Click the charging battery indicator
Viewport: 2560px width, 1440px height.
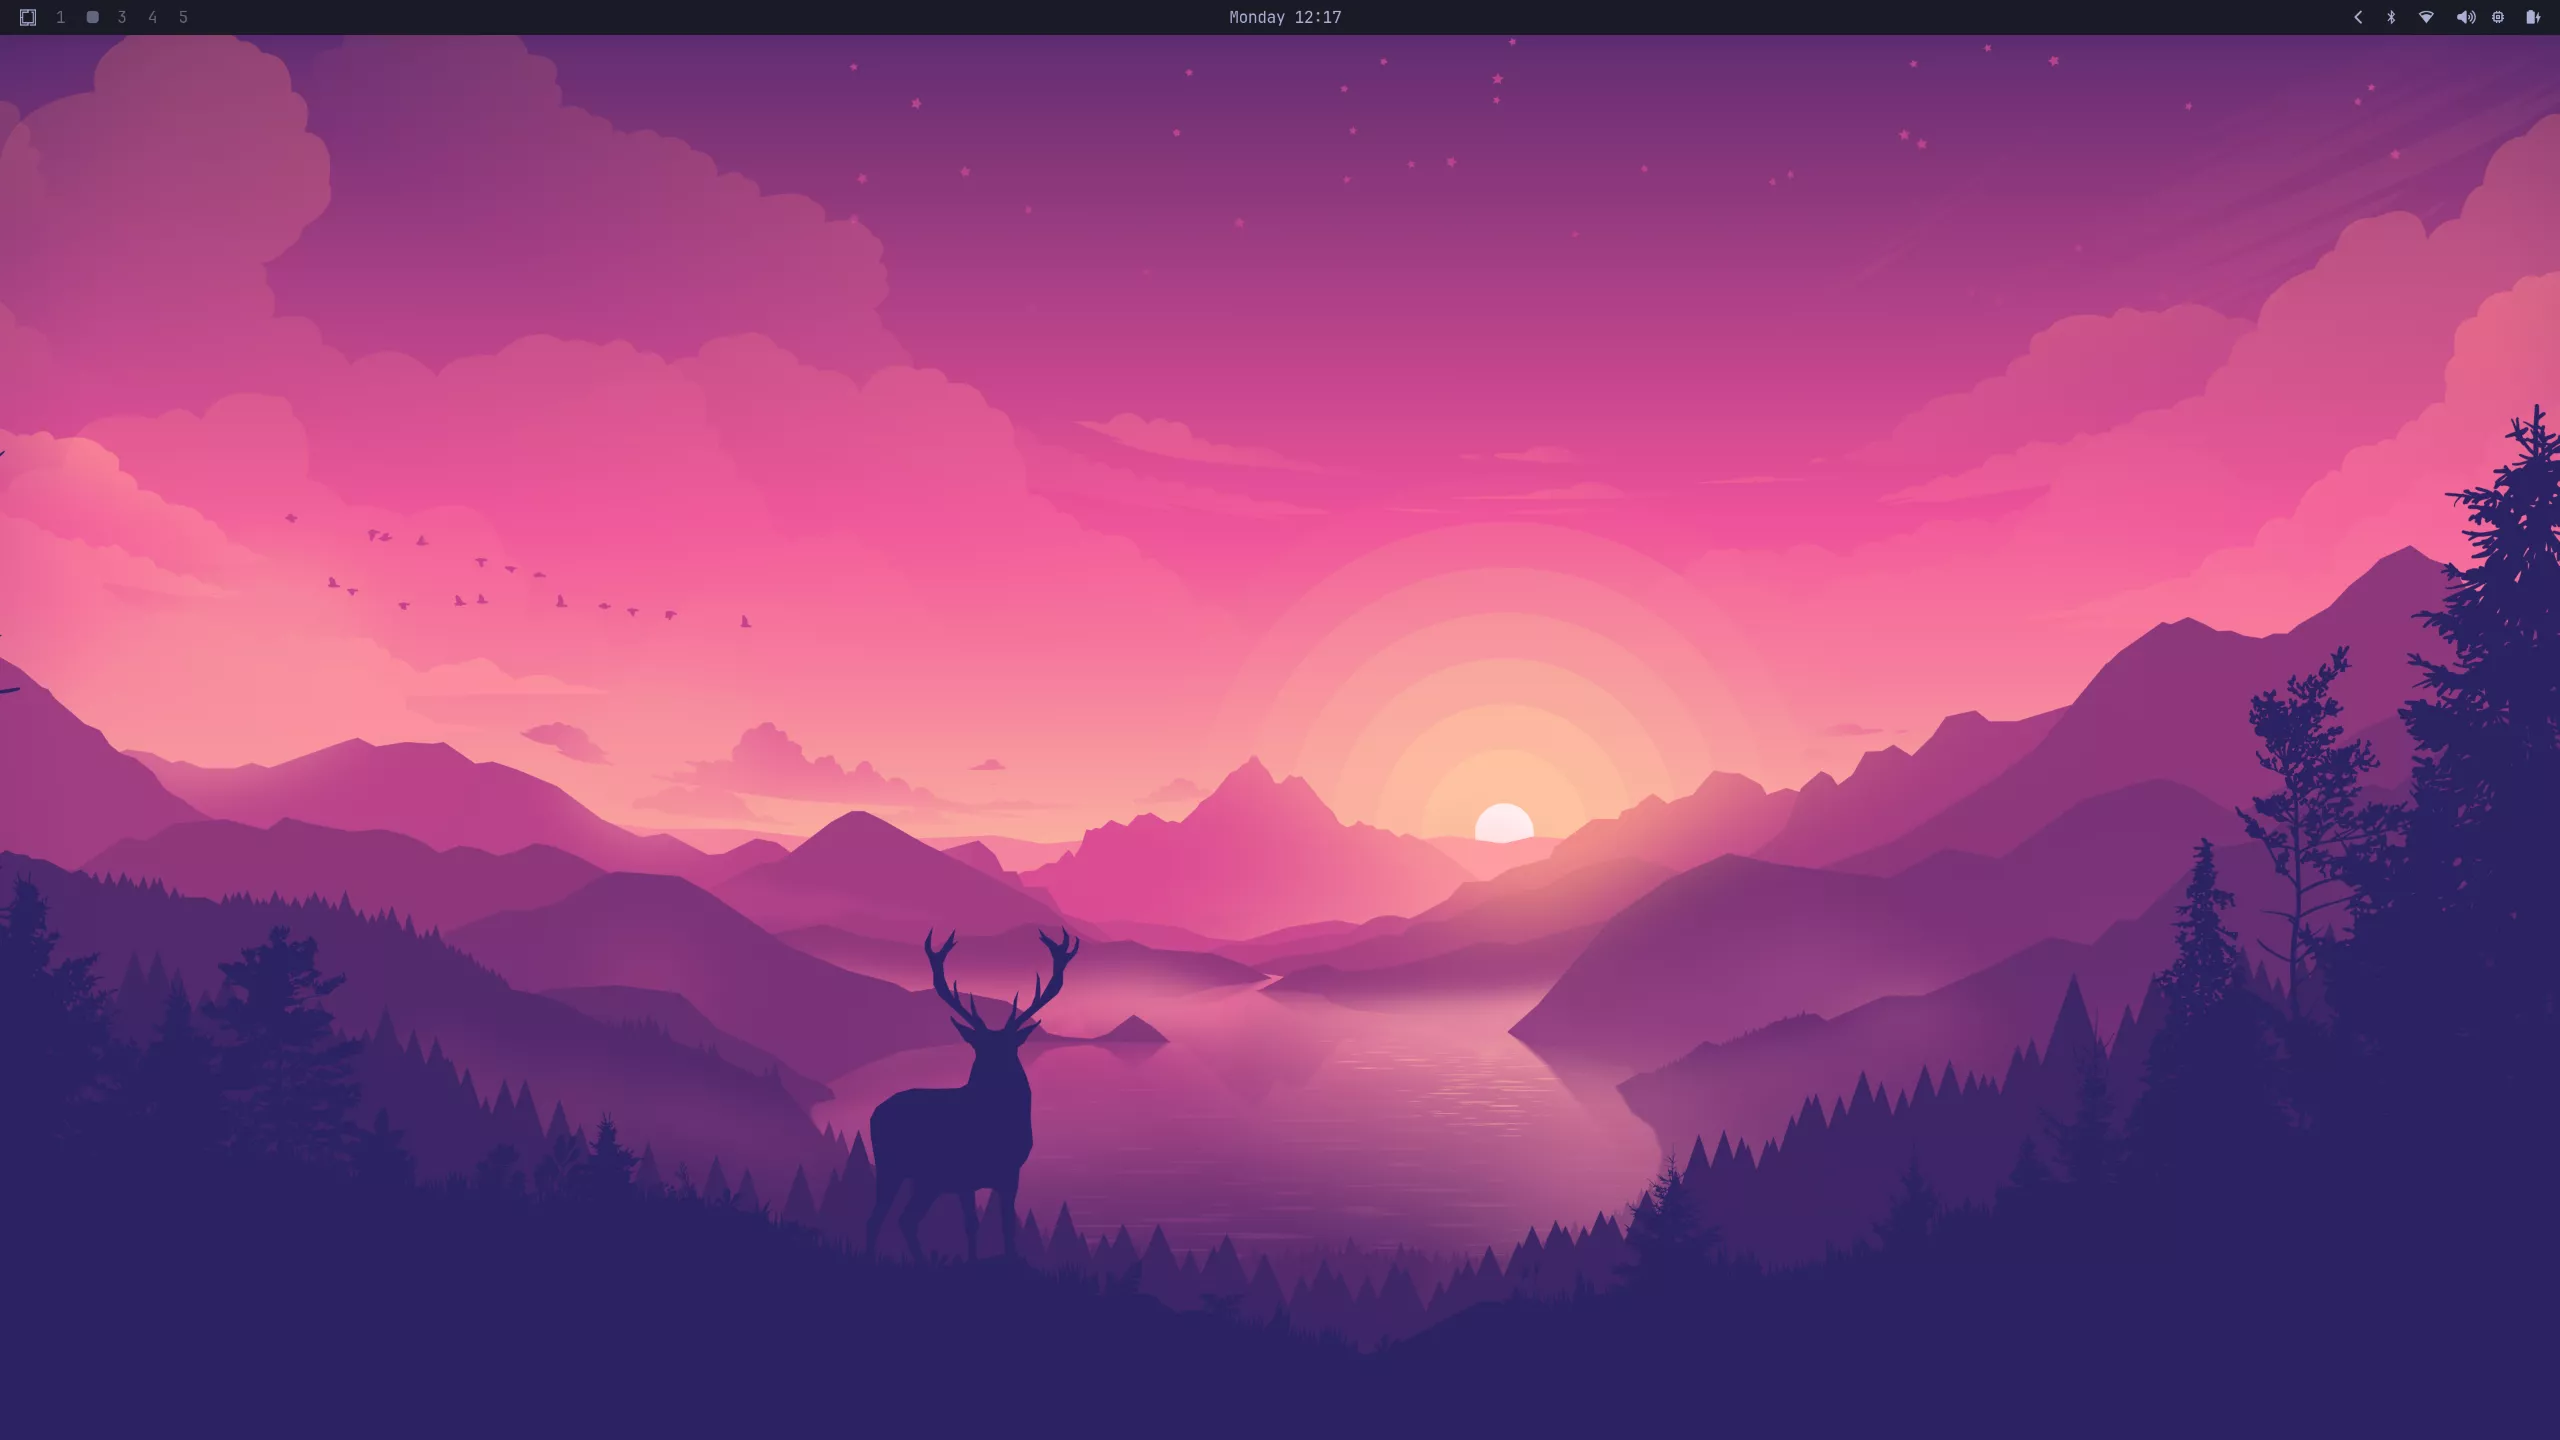[2532, 17]
